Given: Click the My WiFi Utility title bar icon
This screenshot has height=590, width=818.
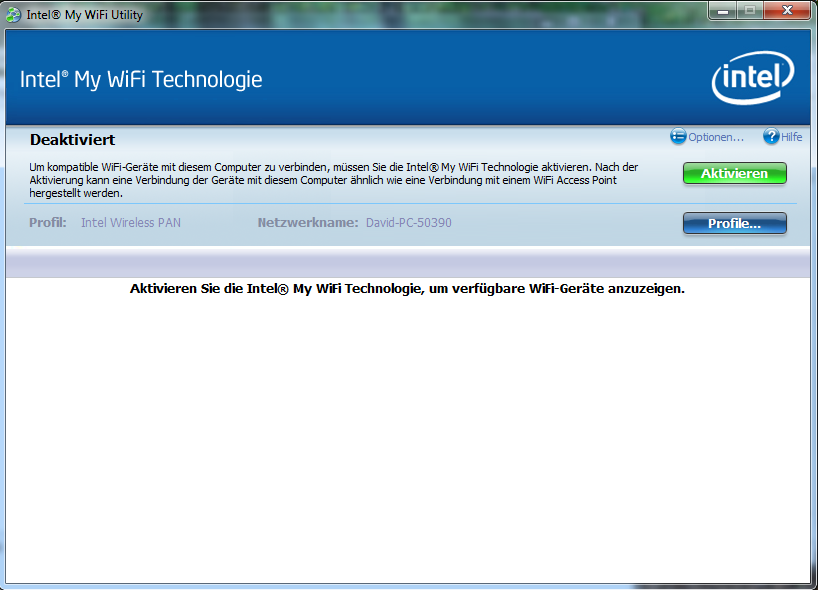Looking at the screenshot, I should [13, 15].
